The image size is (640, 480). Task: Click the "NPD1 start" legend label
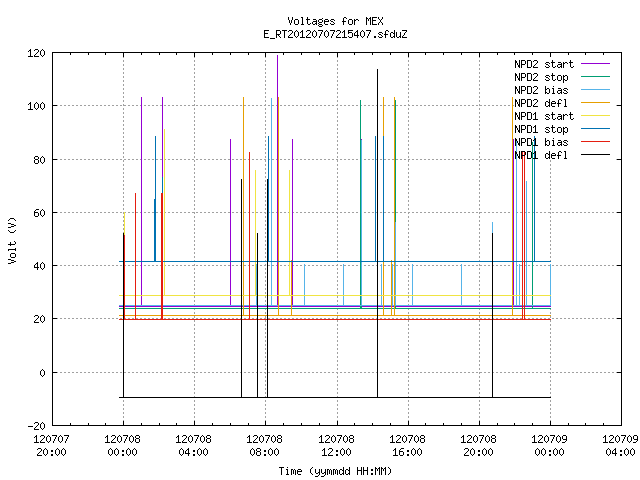pyautogui.click(x=544, y=116)
